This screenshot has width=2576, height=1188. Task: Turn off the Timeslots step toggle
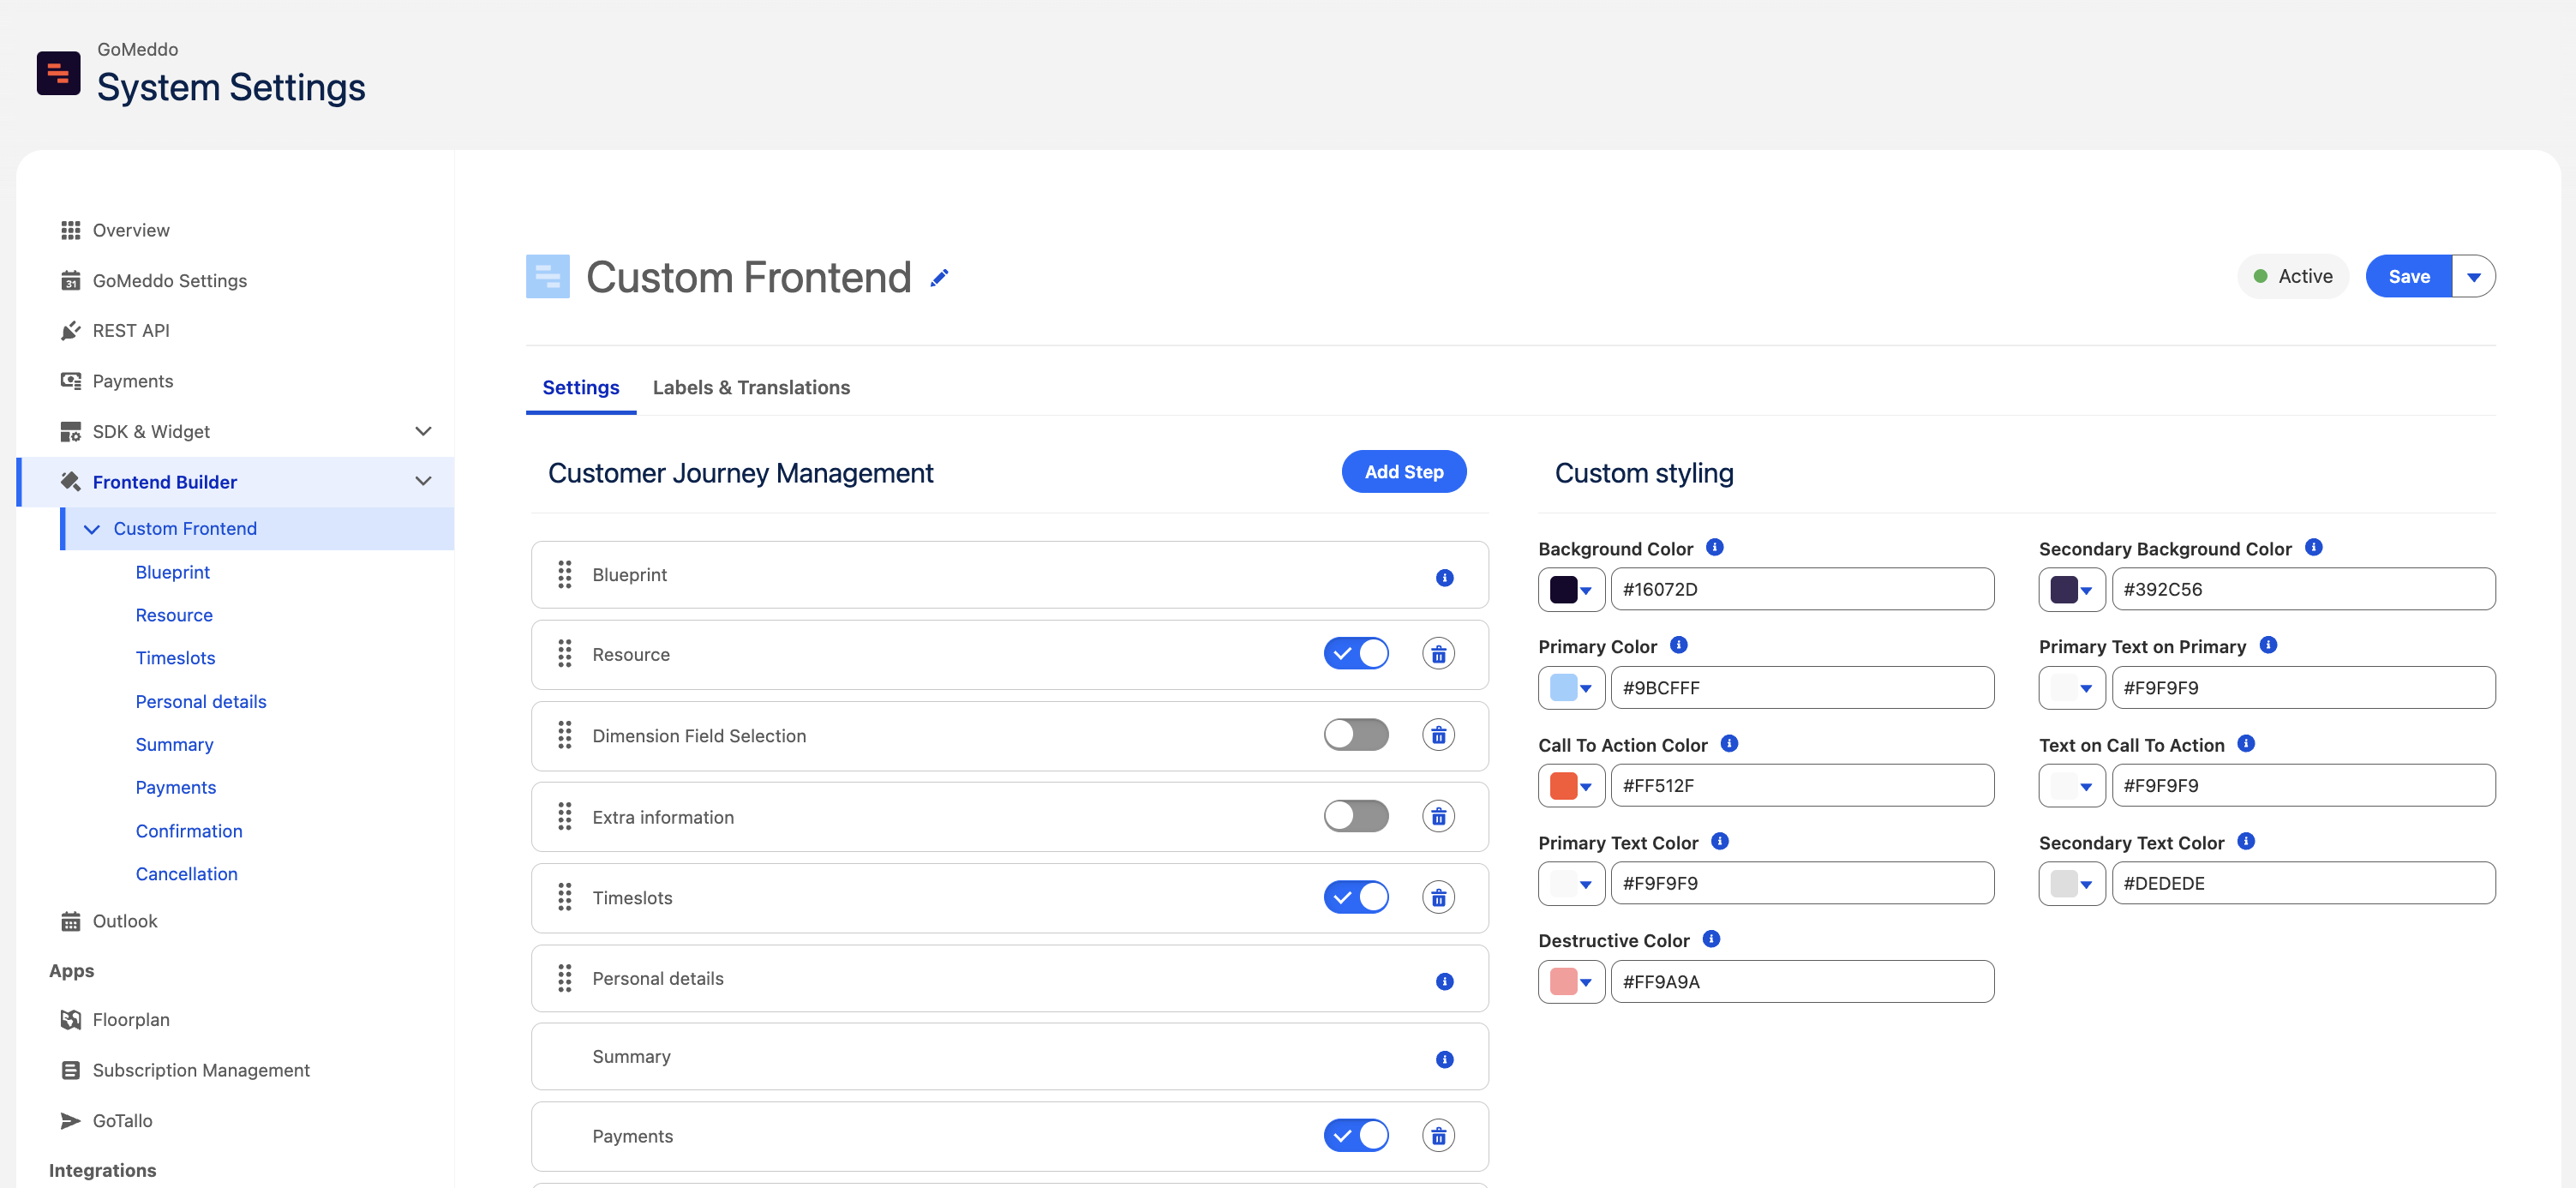(x=1355, y=897)
